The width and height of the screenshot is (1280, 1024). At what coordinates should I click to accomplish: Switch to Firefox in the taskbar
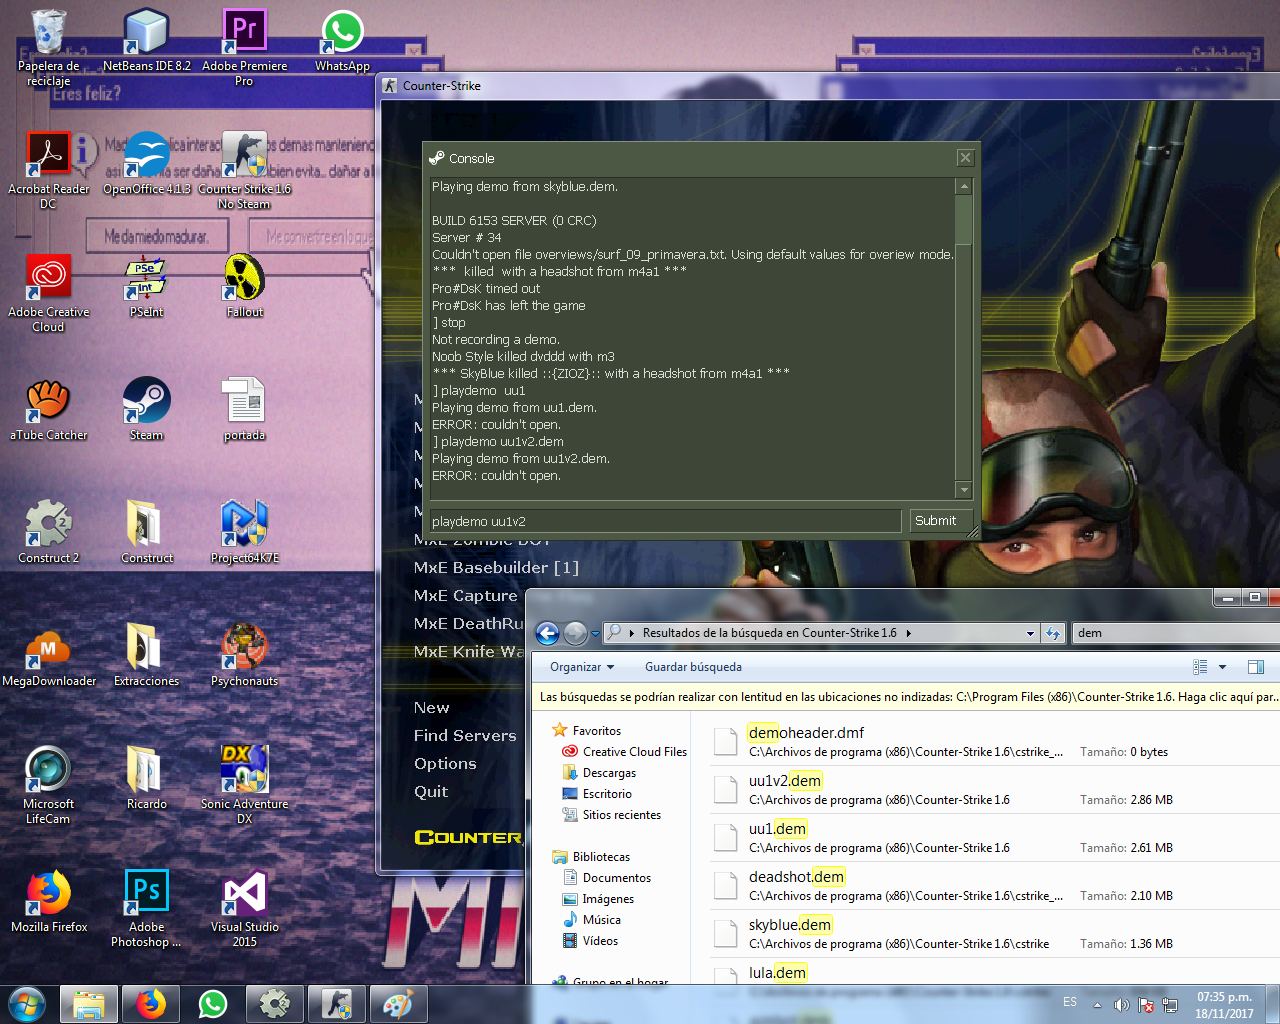151,1004
